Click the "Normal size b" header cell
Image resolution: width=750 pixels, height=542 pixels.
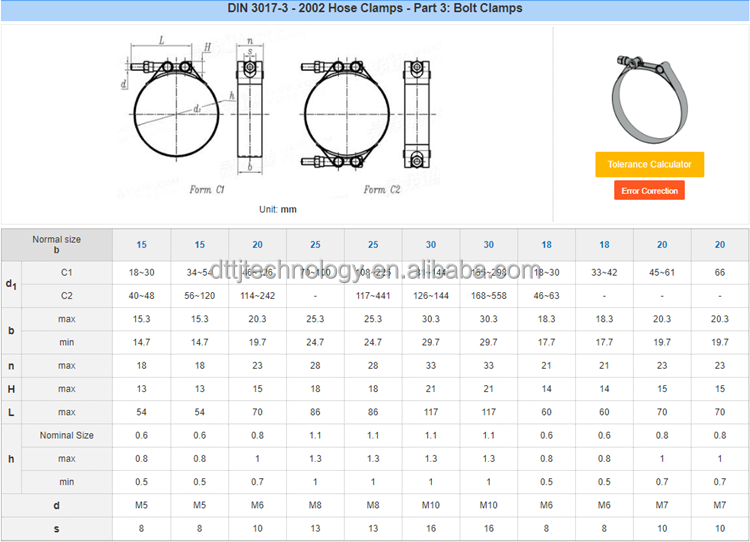coord(57,245)
